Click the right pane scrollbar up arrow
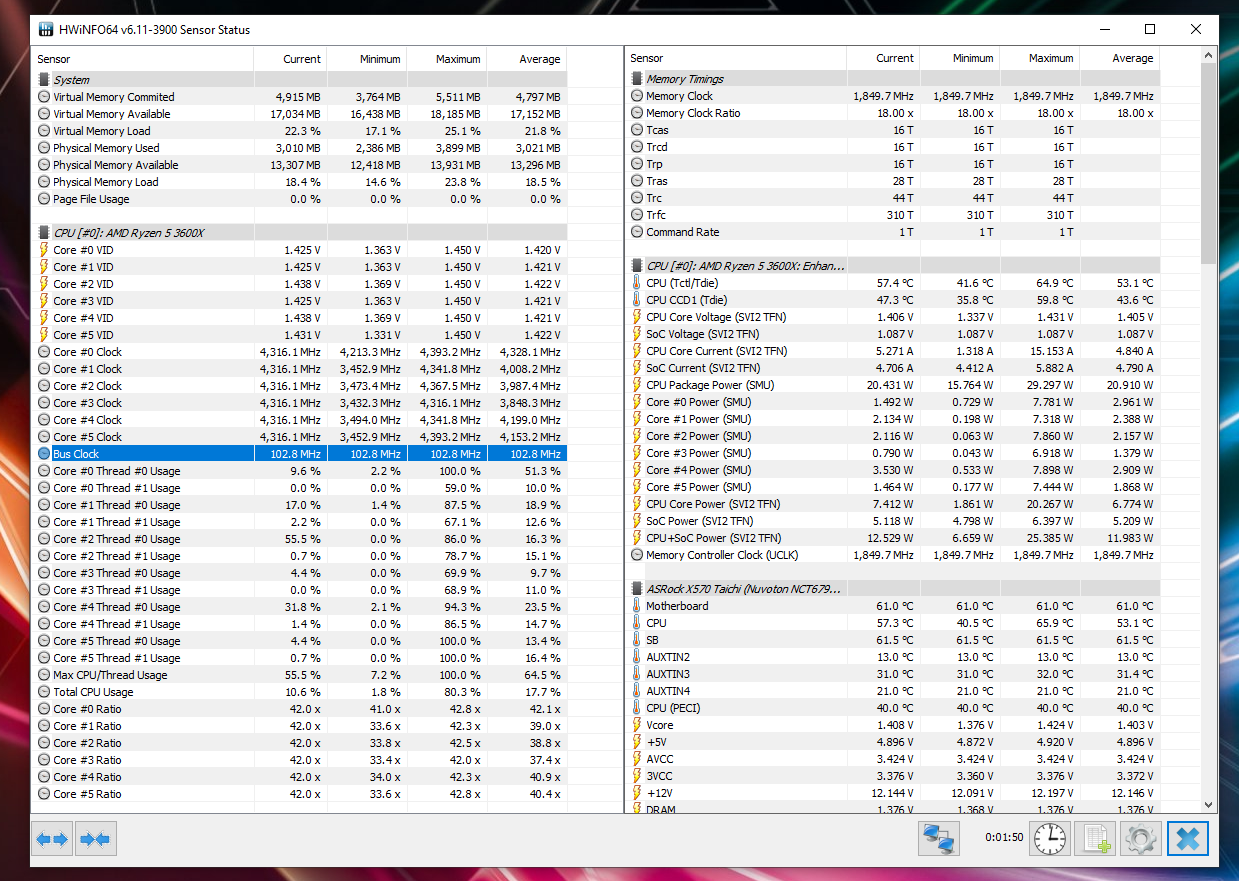The height and width of the screenshot is (881, 1239). click(1209, 56)
